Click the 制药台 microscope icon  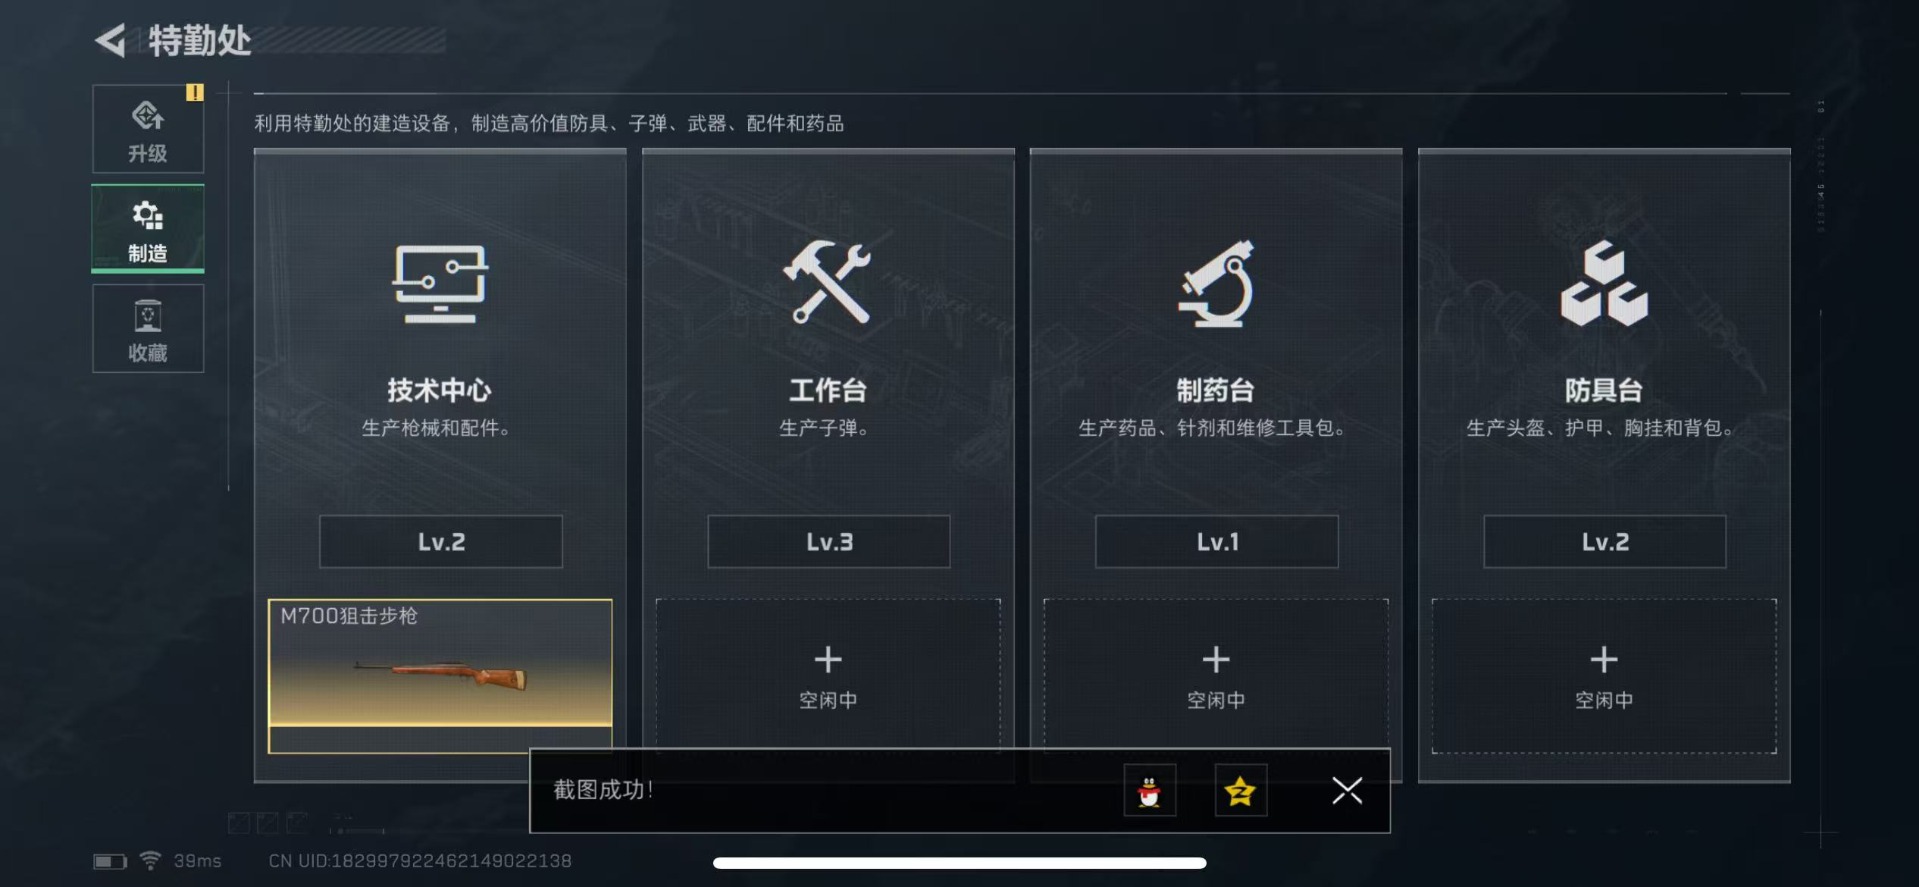coord(1216,284)
